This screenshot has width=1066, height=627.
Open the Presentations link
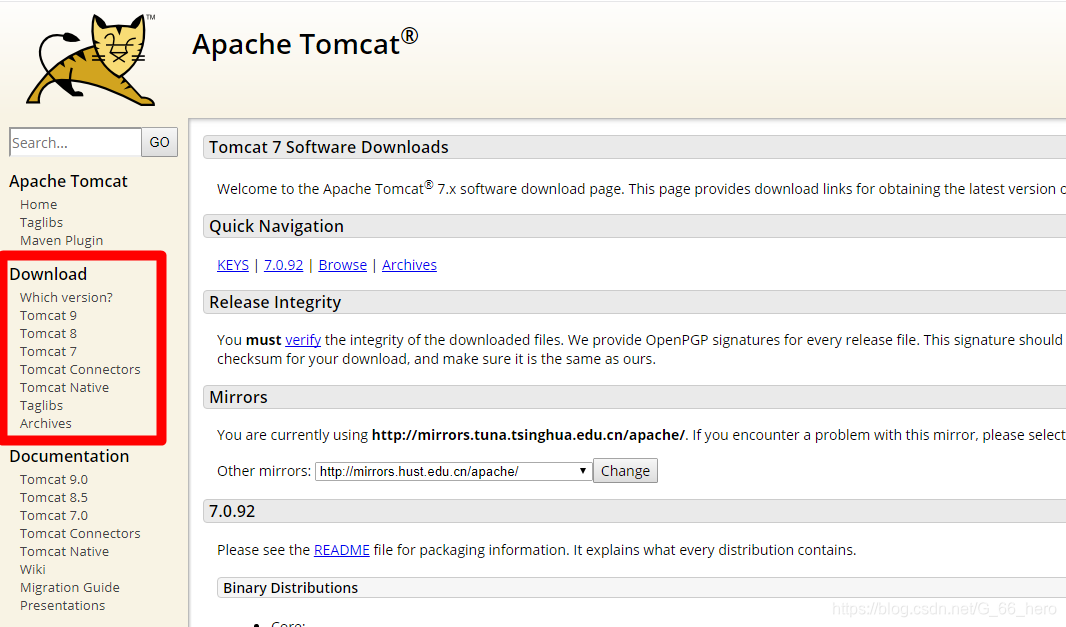click(63, 606)
